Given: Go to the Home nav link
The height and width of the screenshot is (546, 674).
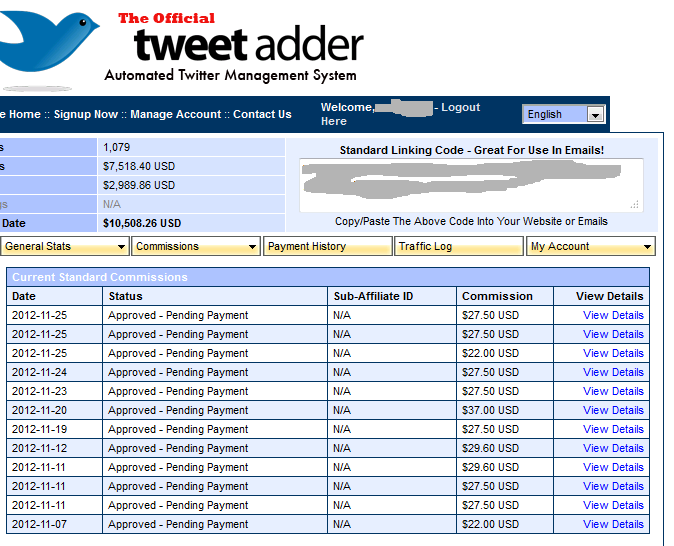Looking at the screenshot, I should [25, 114].
